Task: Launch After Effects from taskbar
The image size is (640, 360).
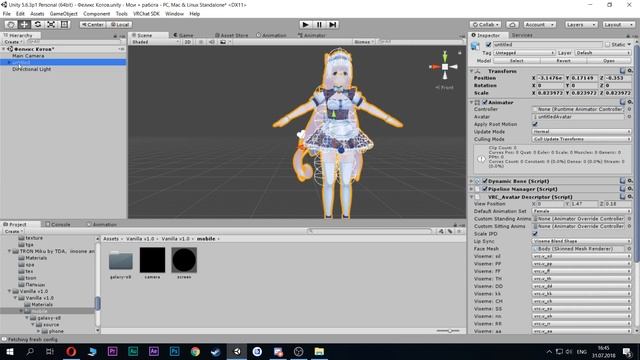Action: 154,351
